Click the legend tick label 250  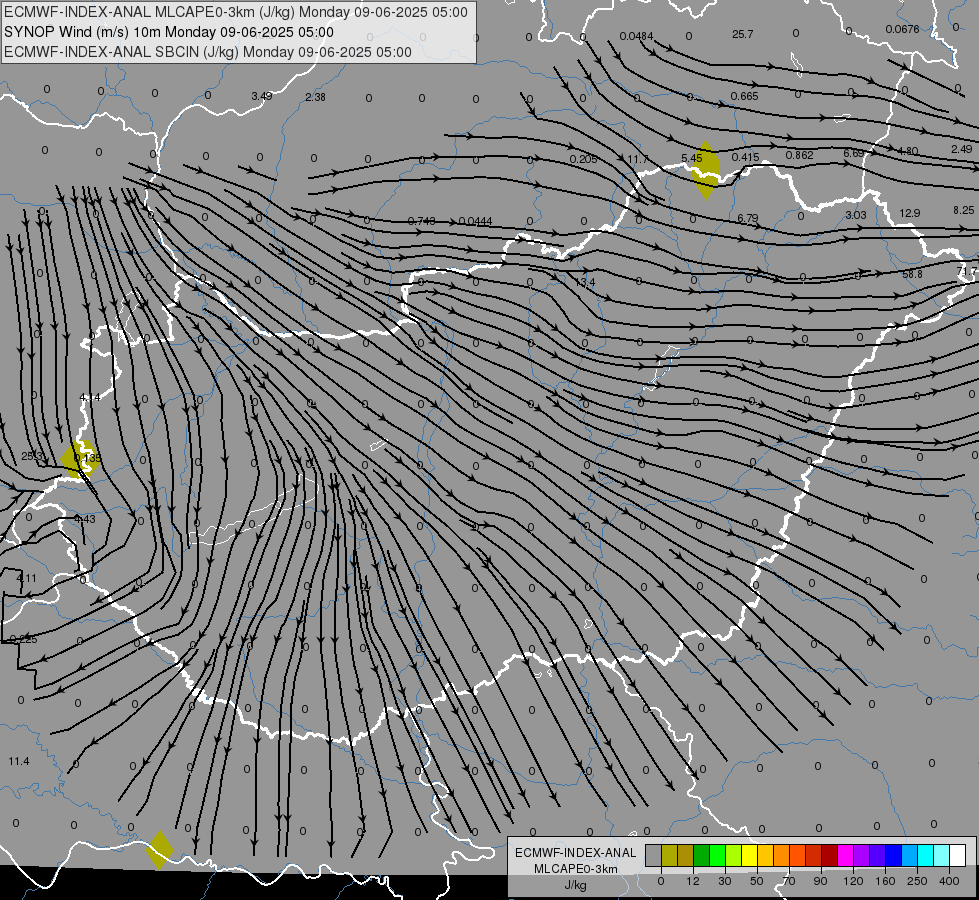[x=917, y=881]
